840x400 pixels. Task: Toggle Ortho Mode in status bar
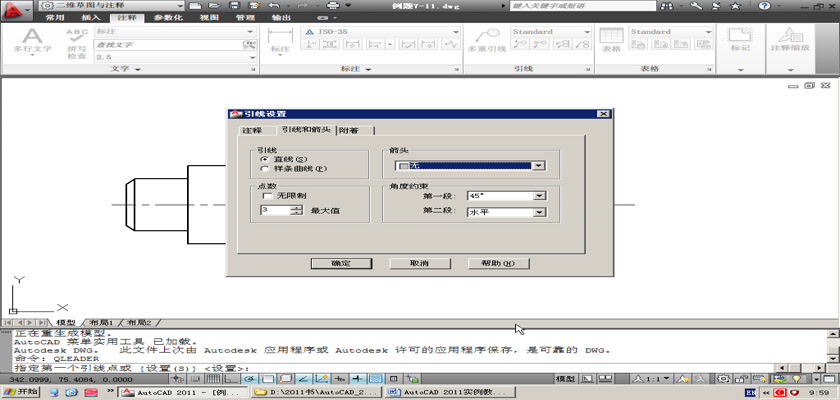tap(231, 379)
